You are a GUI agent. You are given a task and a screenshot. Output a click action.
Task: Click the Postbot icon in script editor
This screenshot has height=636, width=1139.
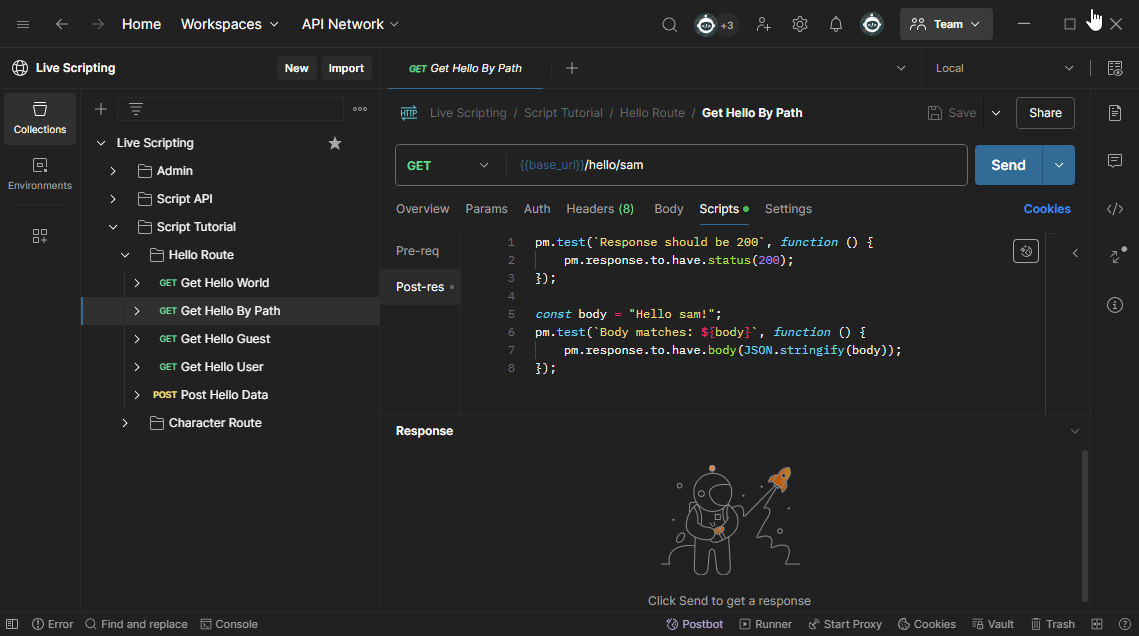(1026, 251)
